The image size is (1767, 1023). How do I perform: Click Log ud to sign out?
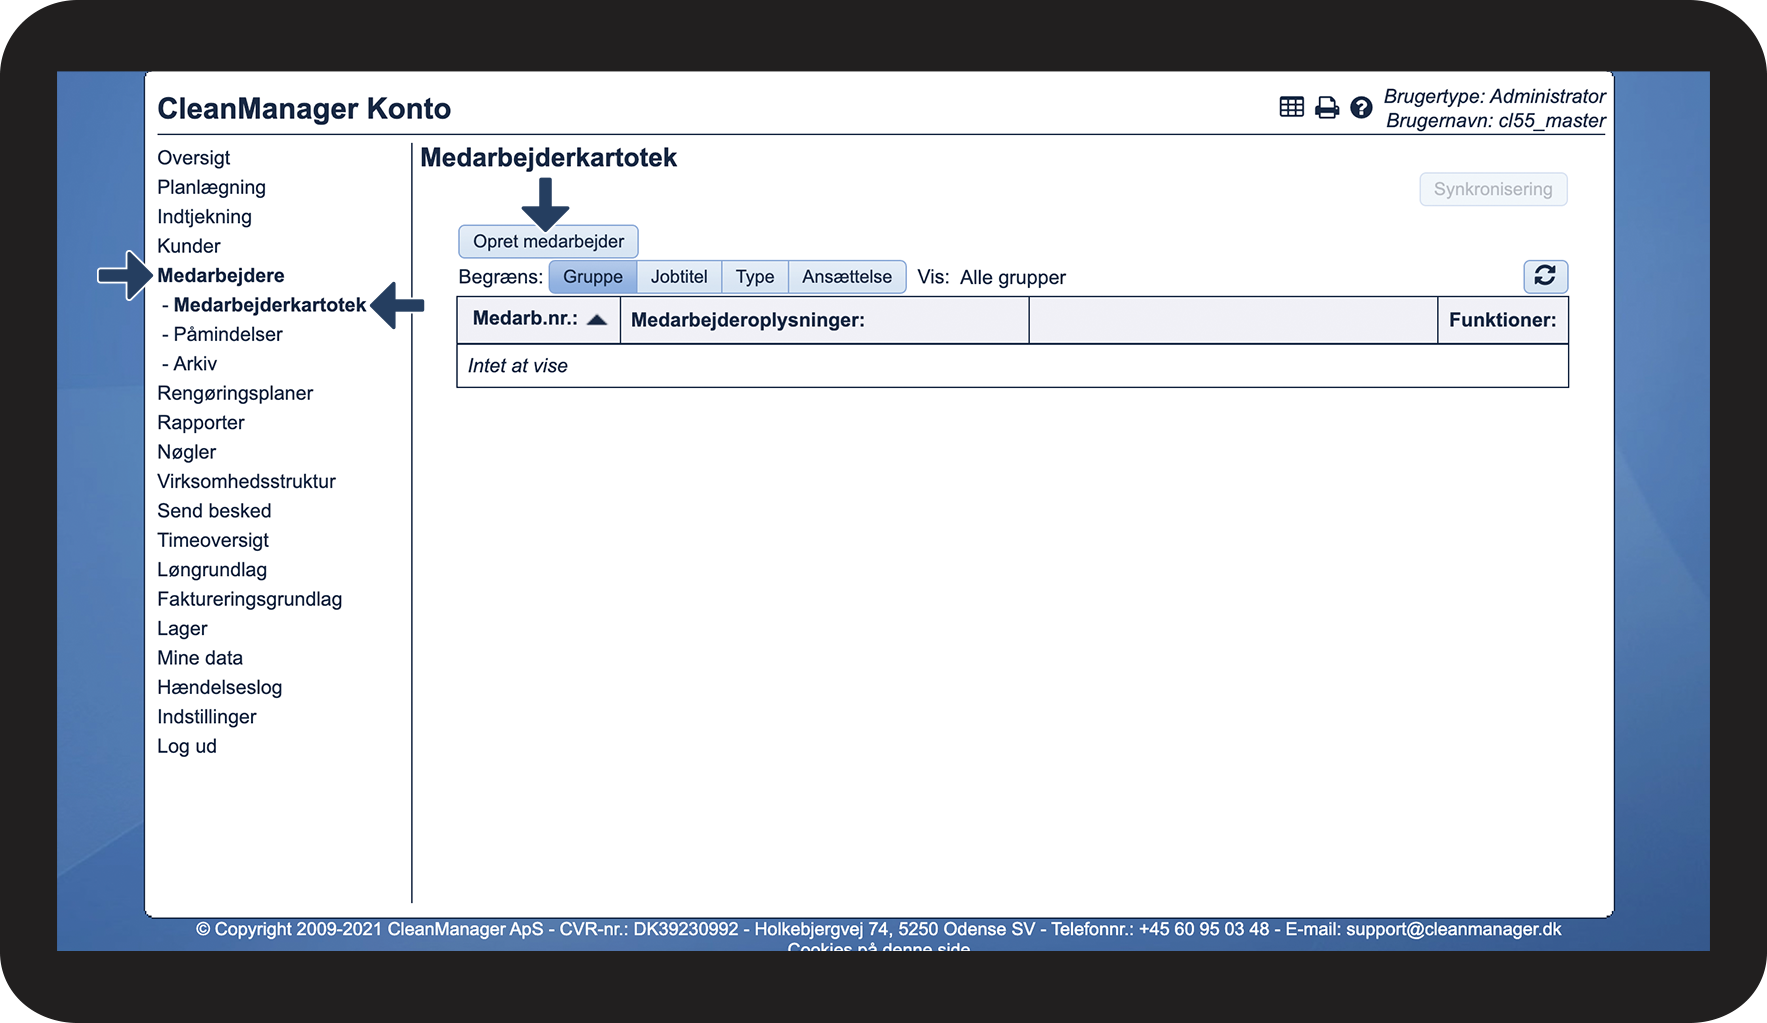tap(187, 746)
